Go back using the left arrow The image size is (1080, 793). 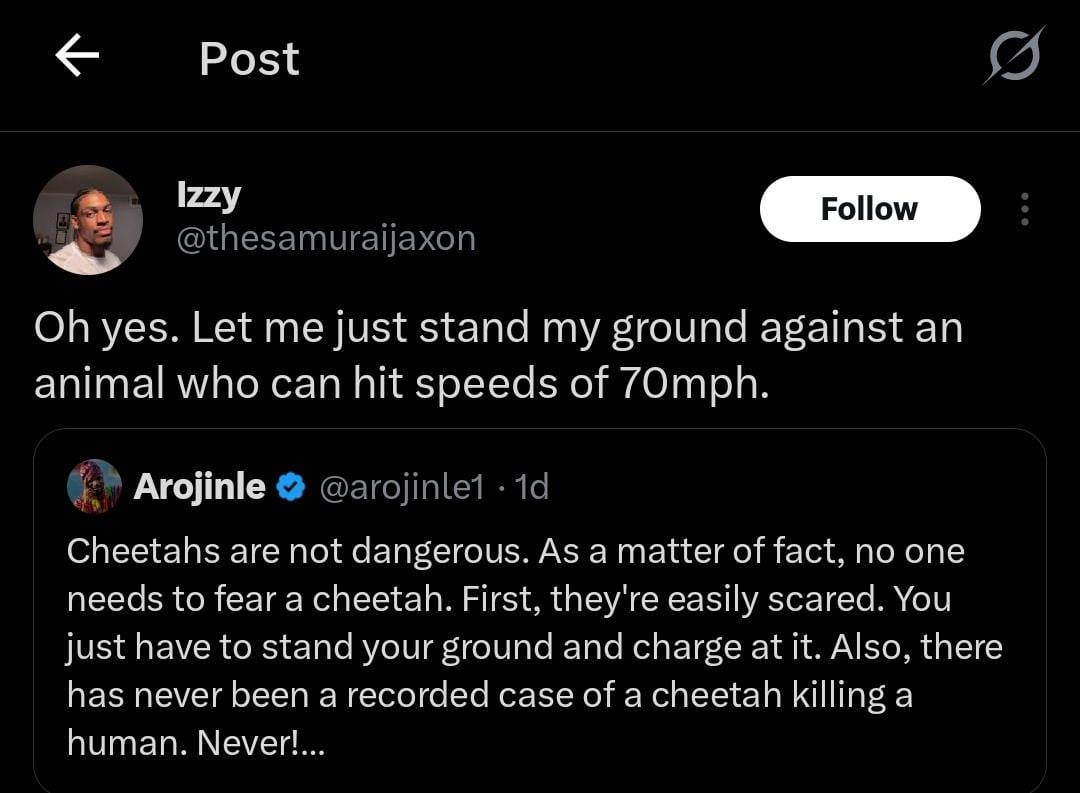(x=76, y=57)
